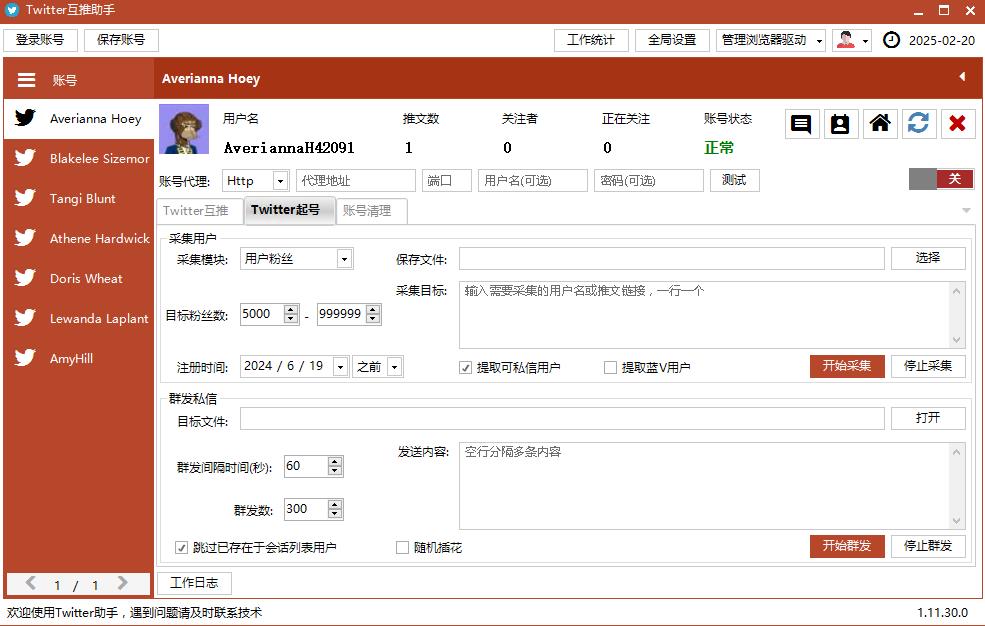Increase minimum 目标粉丝数 with up arrow
This screenshot has width=985, height=626.
click(291, 310)
